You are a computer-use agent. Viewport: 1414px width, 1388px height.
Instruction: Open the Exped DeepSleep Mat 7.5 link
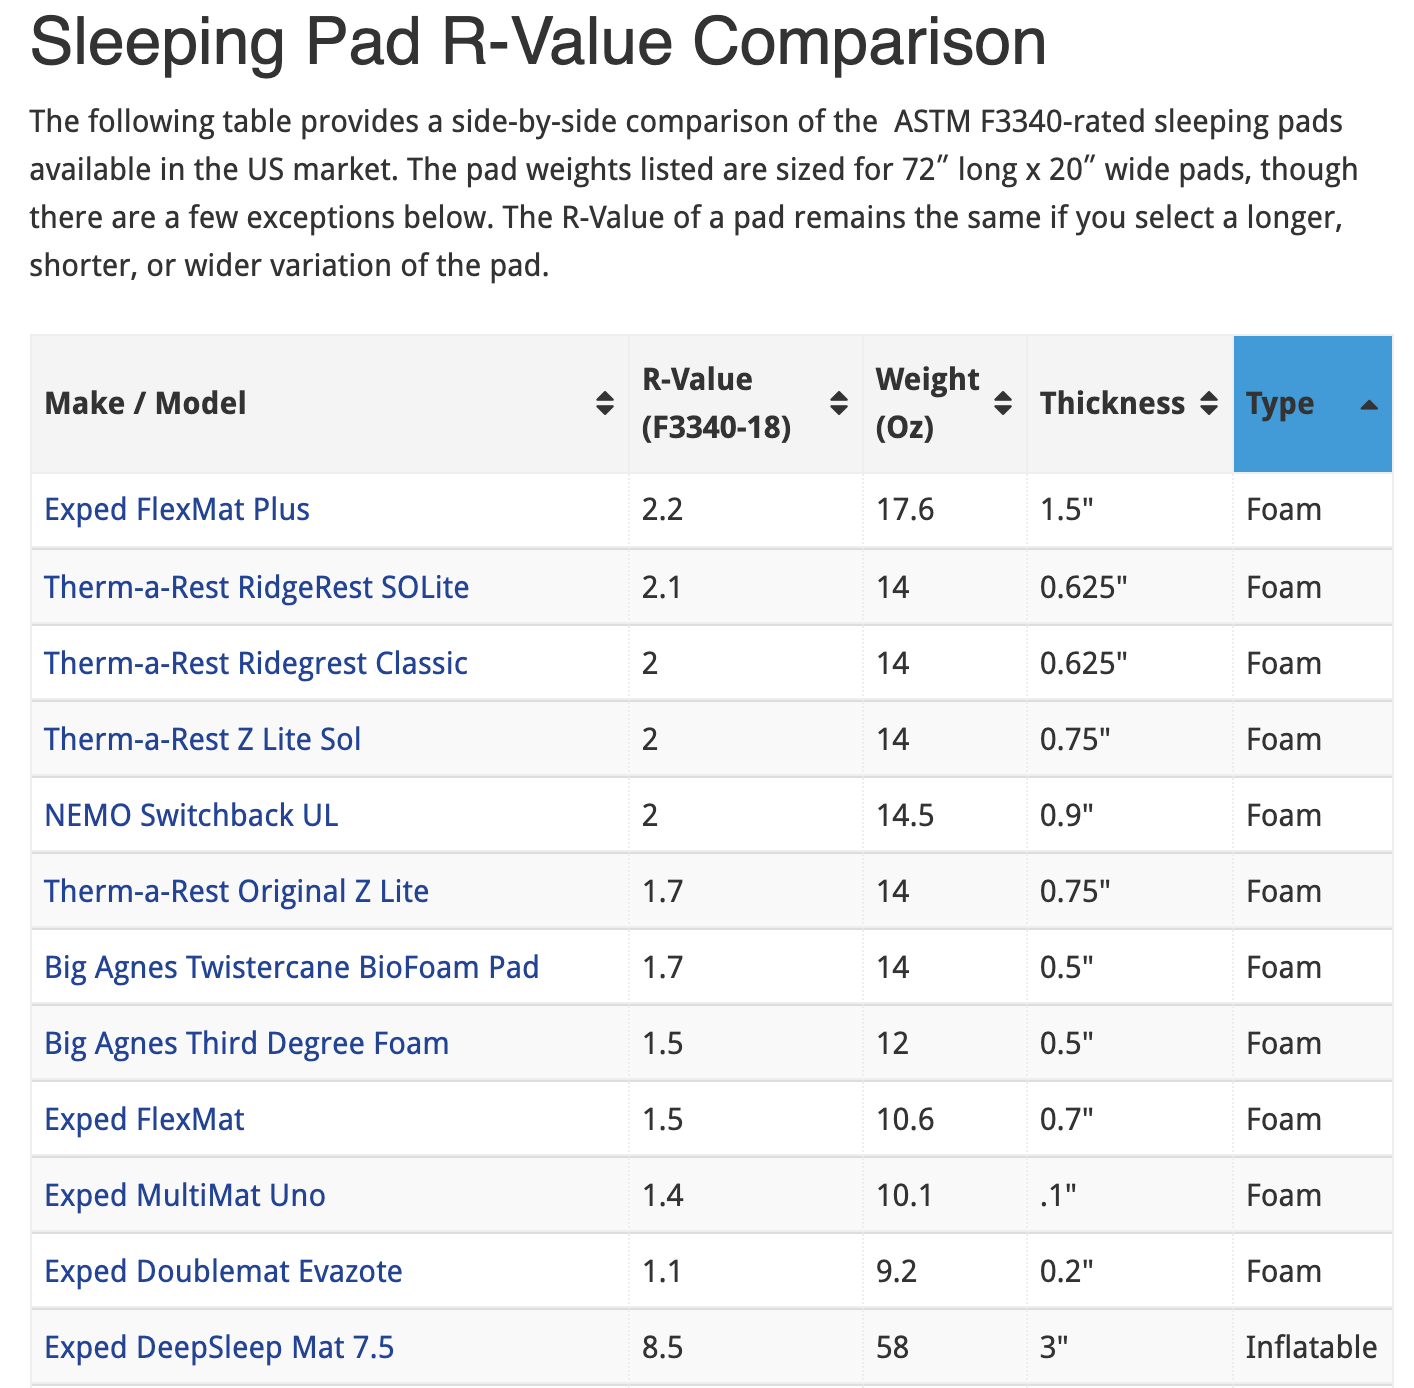pos(219,1347)
